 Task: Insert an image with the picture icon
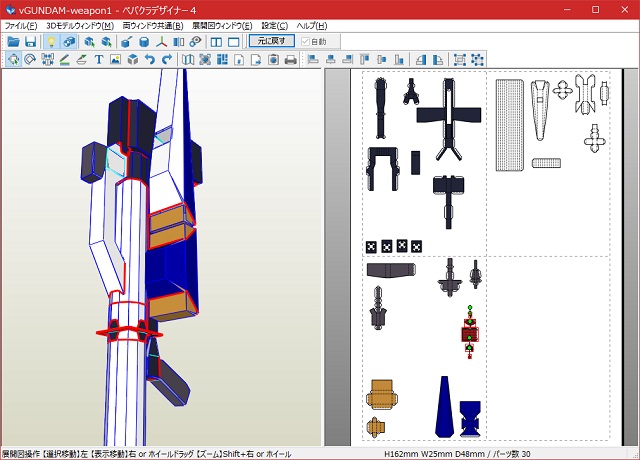click(x=116, y=60)
